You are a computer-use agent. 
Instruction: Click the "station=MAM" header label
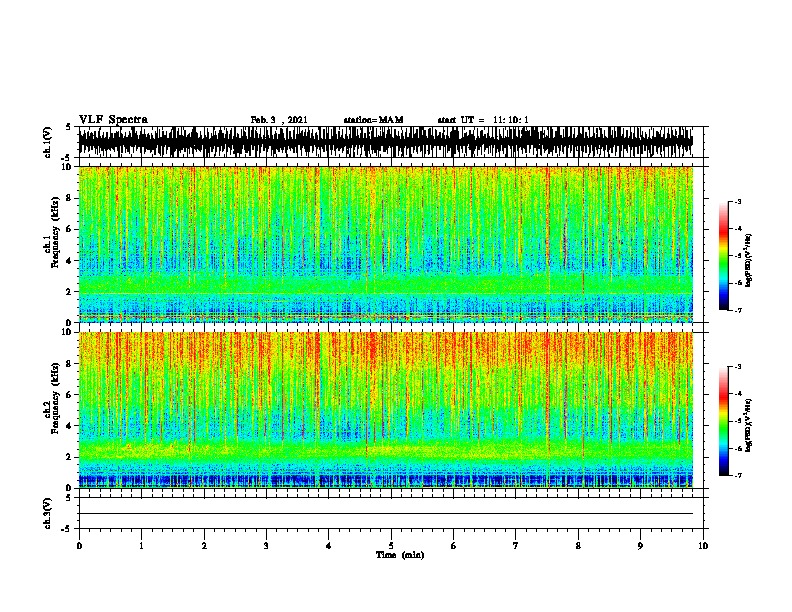tap(373, 120)
